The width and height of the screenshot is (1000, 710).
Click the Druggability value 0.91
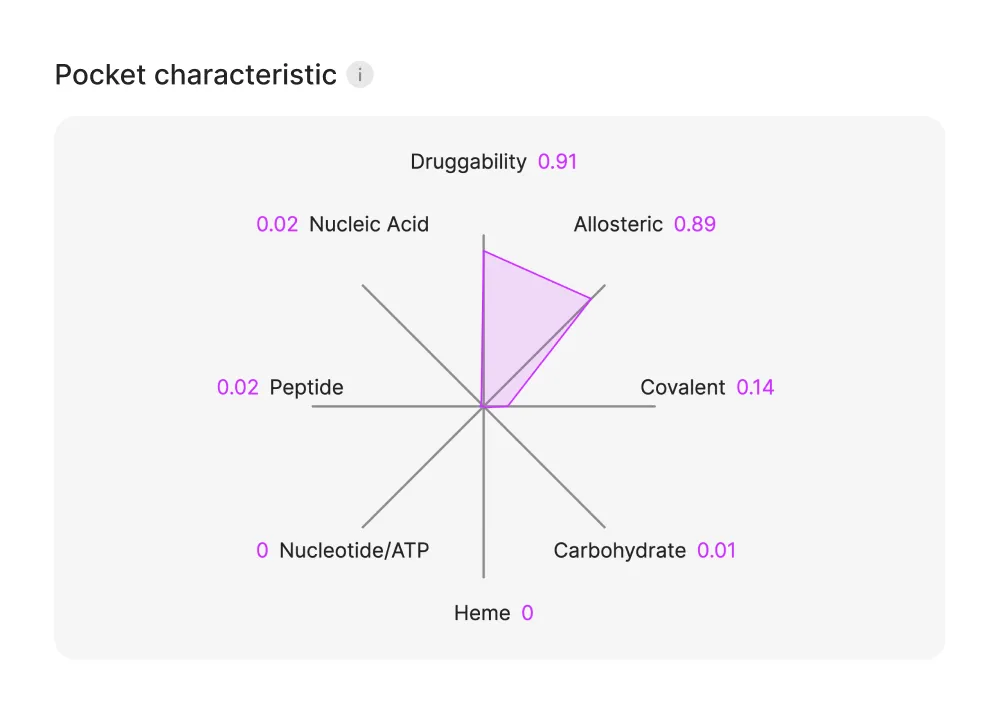click(558, 162)
